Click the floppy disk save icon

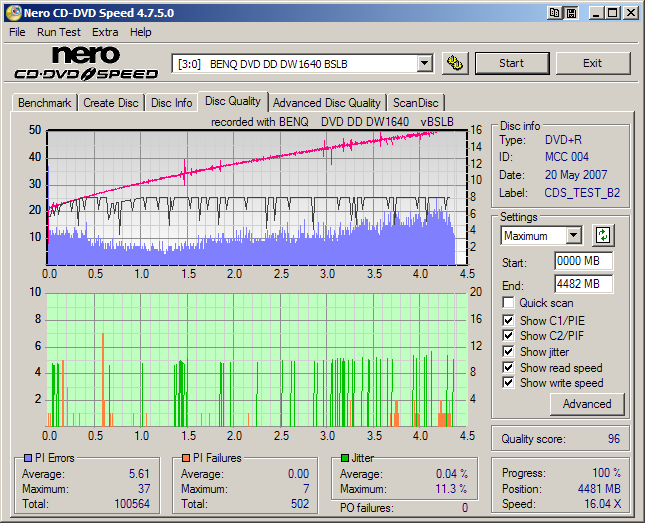coord(570,13)
